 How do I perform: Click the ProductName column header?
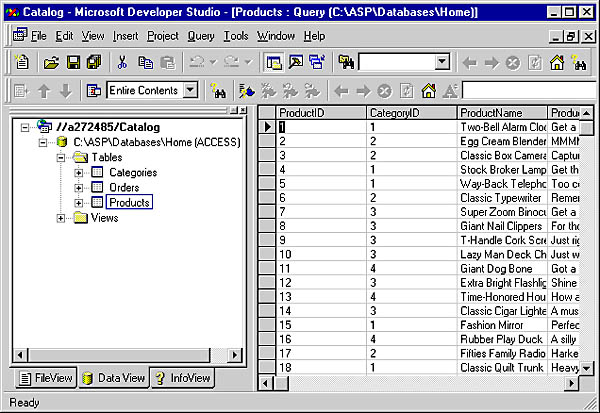pyautogui.click(x=492, y=112)
